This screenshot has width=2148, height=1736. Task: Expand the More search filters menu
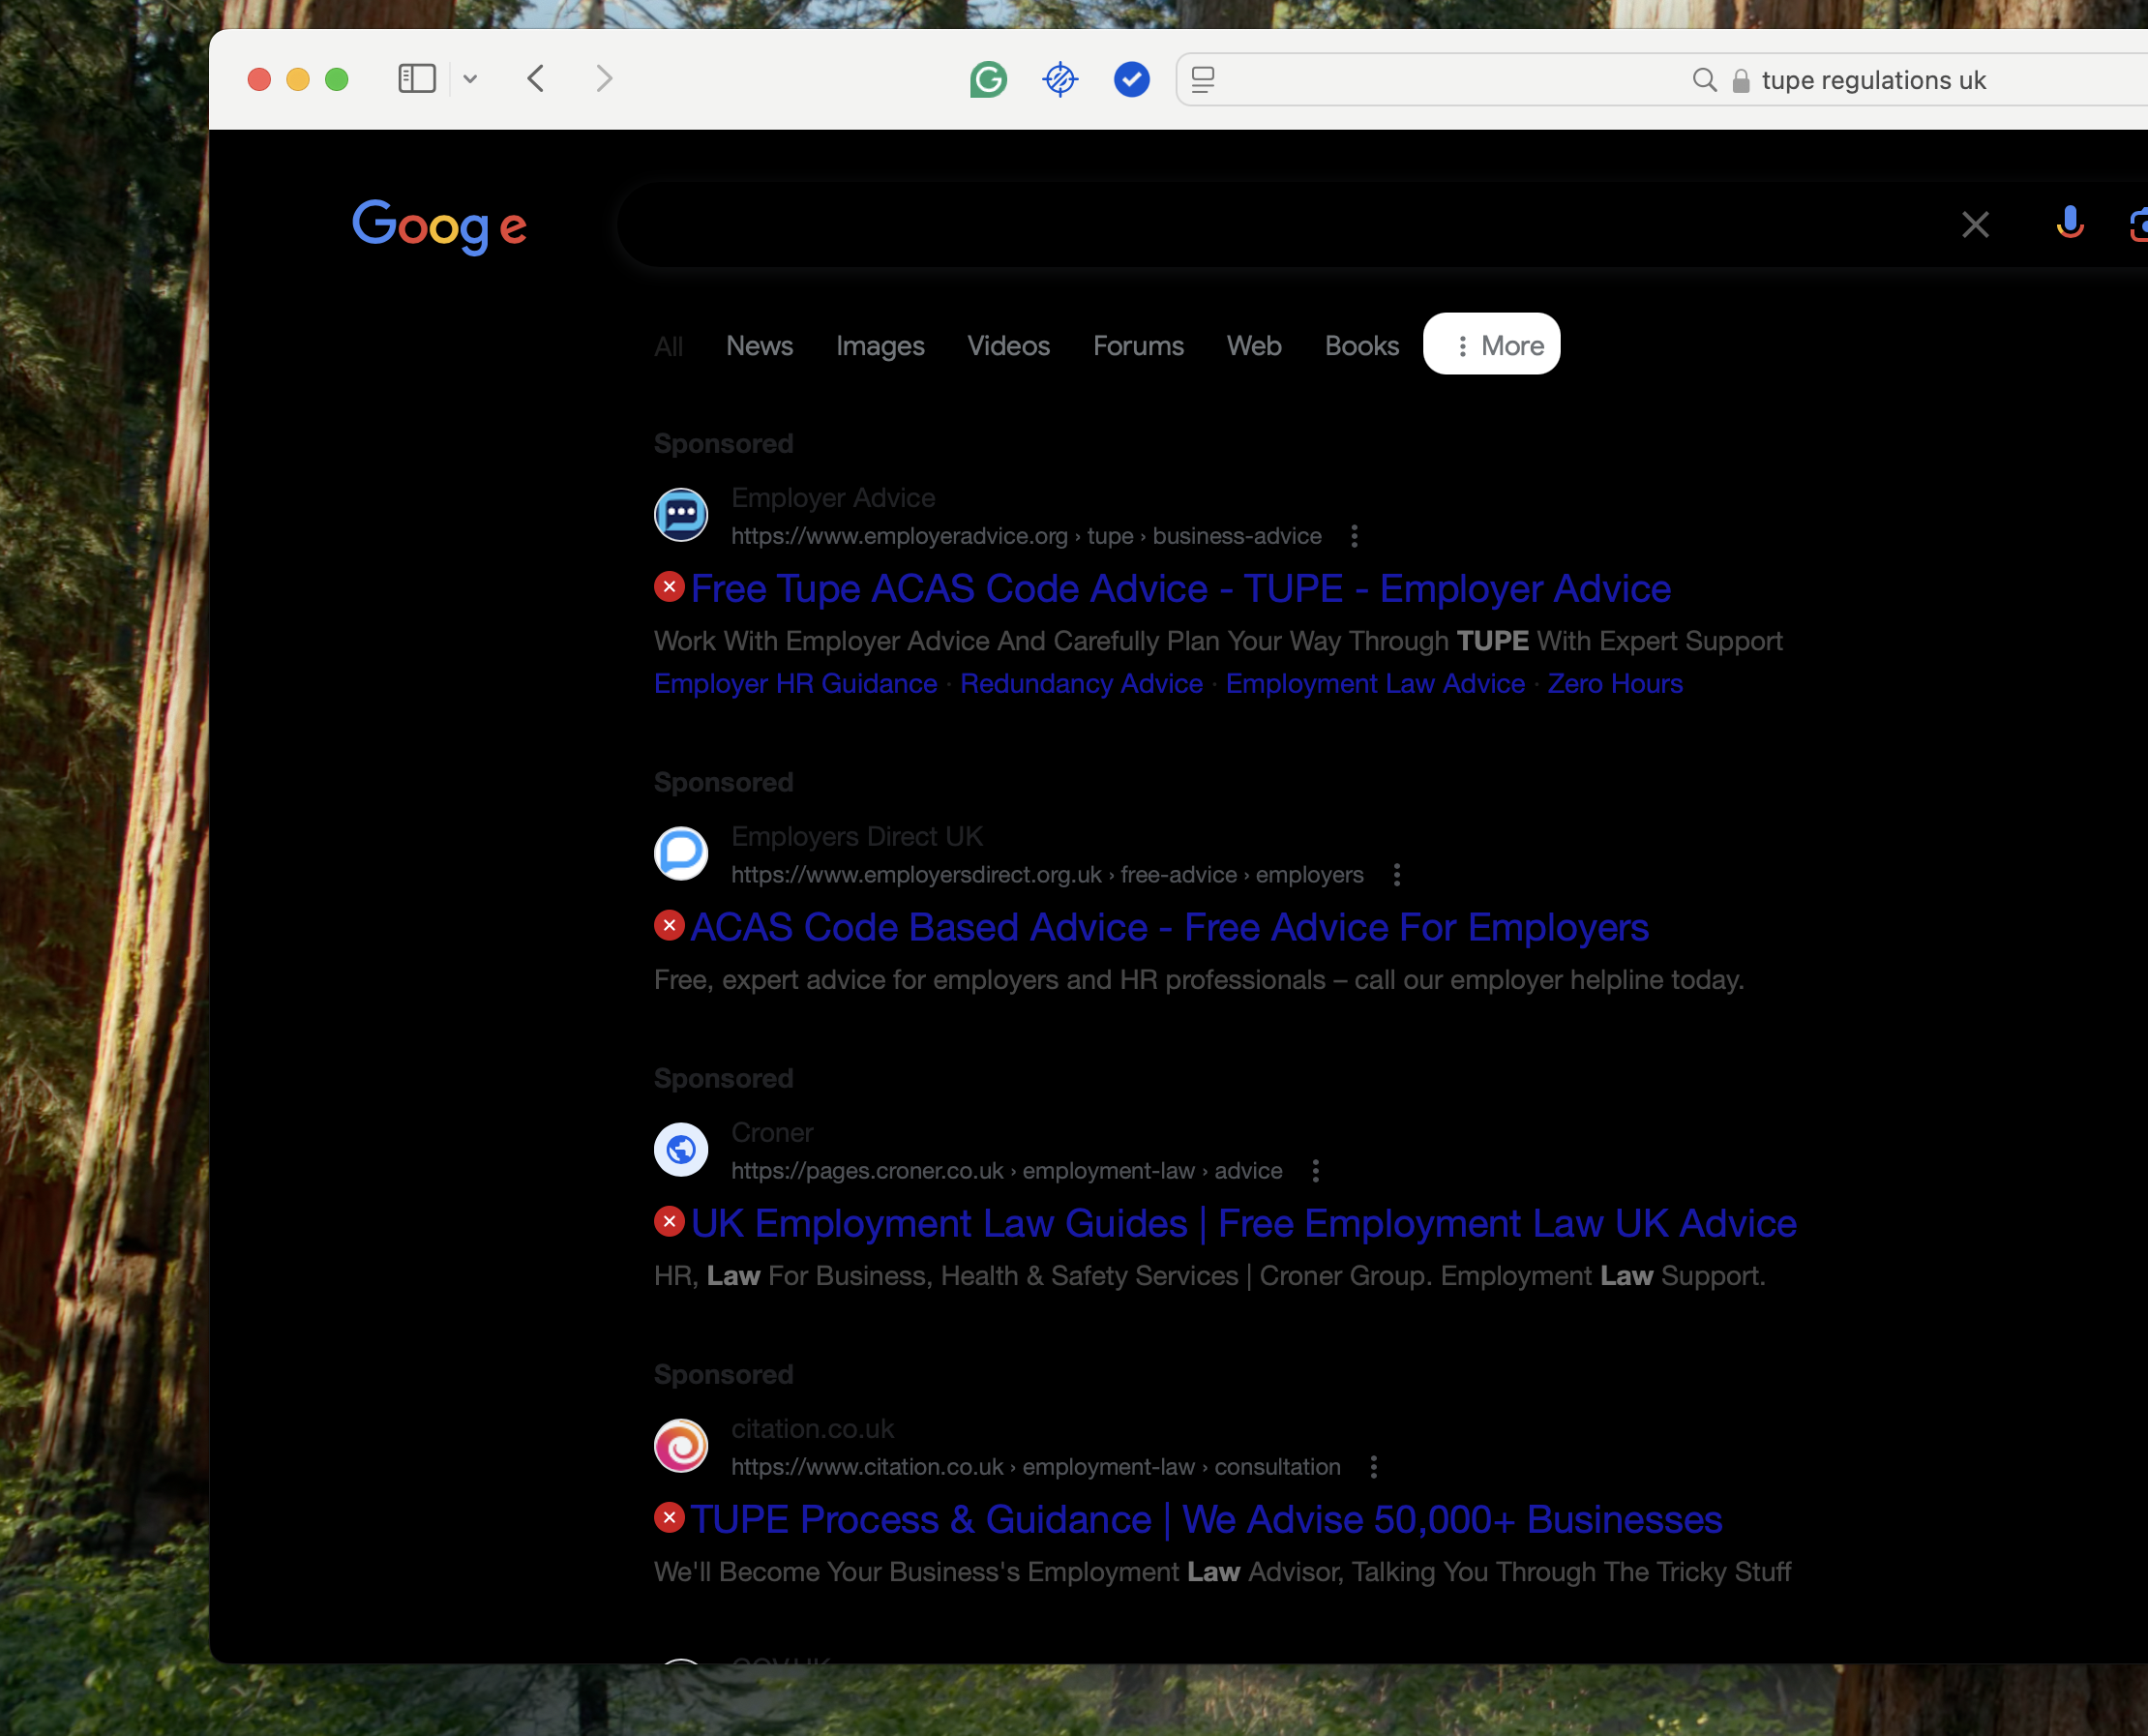pos(1491,345)
